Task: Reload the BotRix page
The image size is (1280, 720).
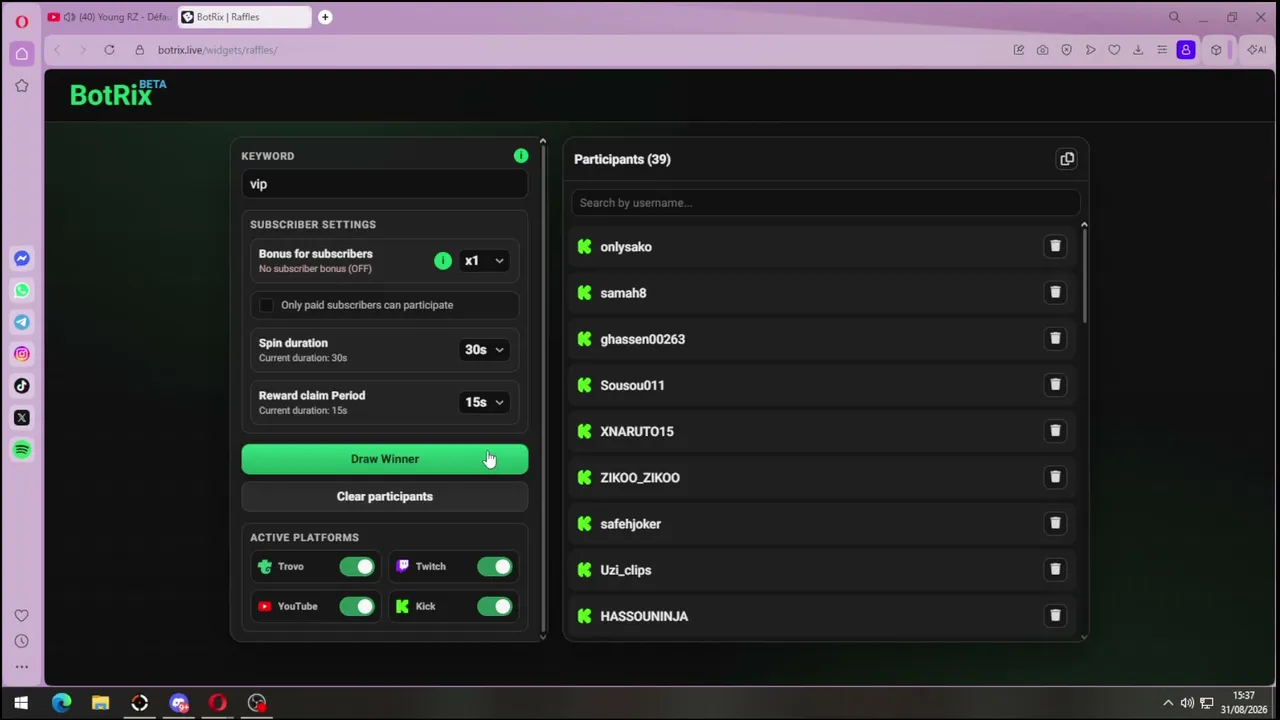Action: point(109,50)
